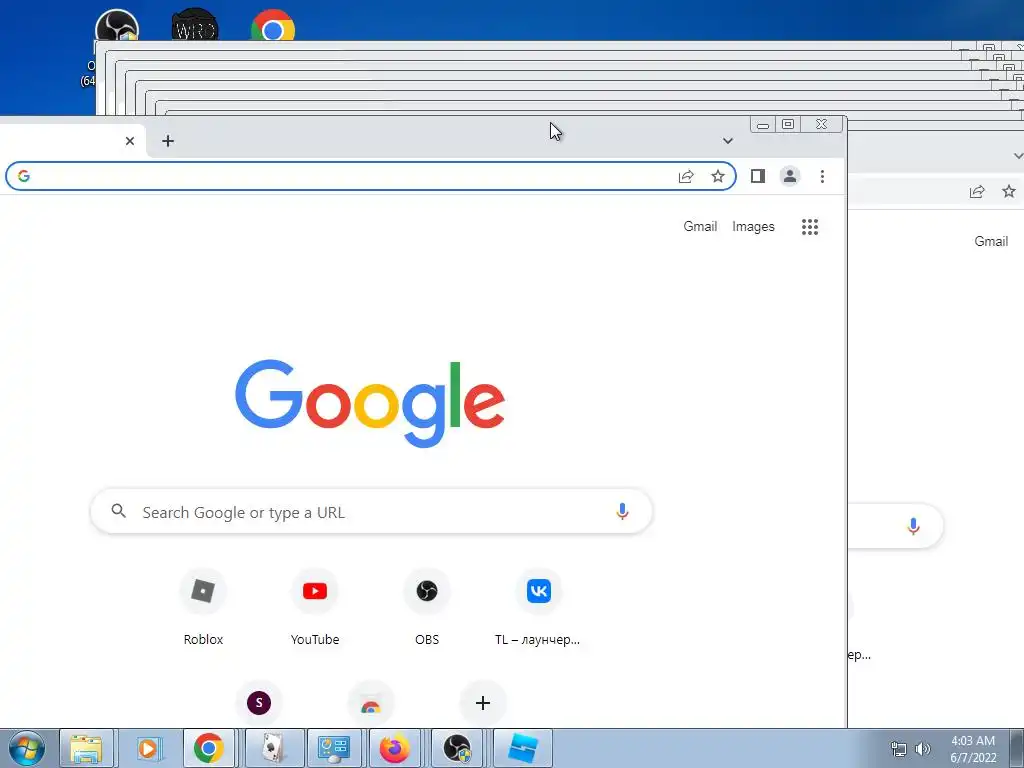Select the OBS desktop shortcut icon
Viewport: 1024px width, 768px height.
pos(116,25)
